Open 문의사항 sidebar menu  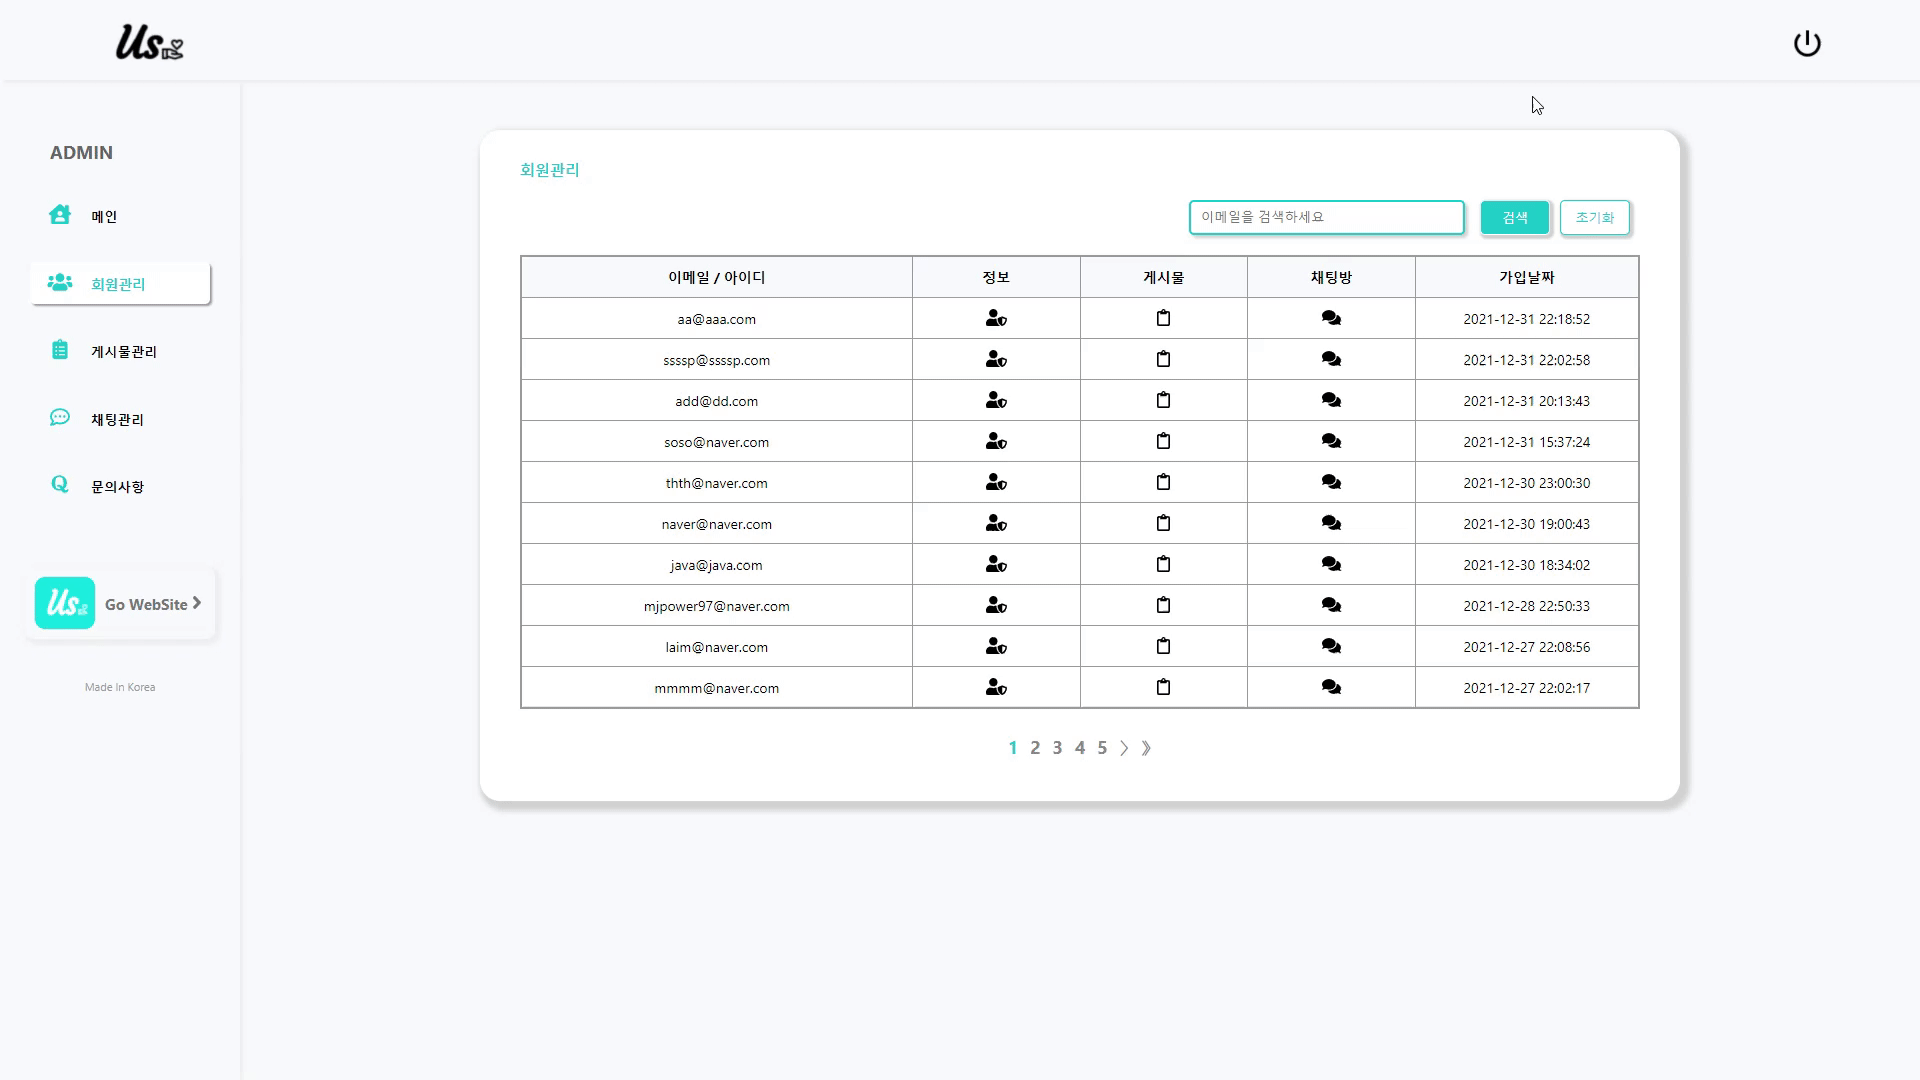point(120,486)
